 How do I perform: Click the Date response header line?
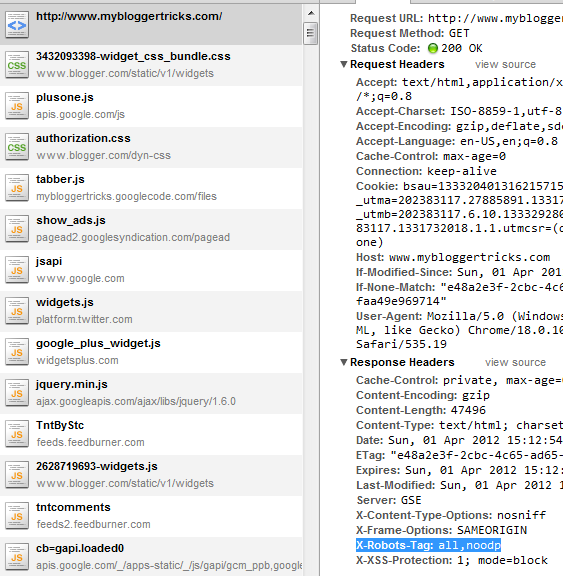tap(459, 440)
